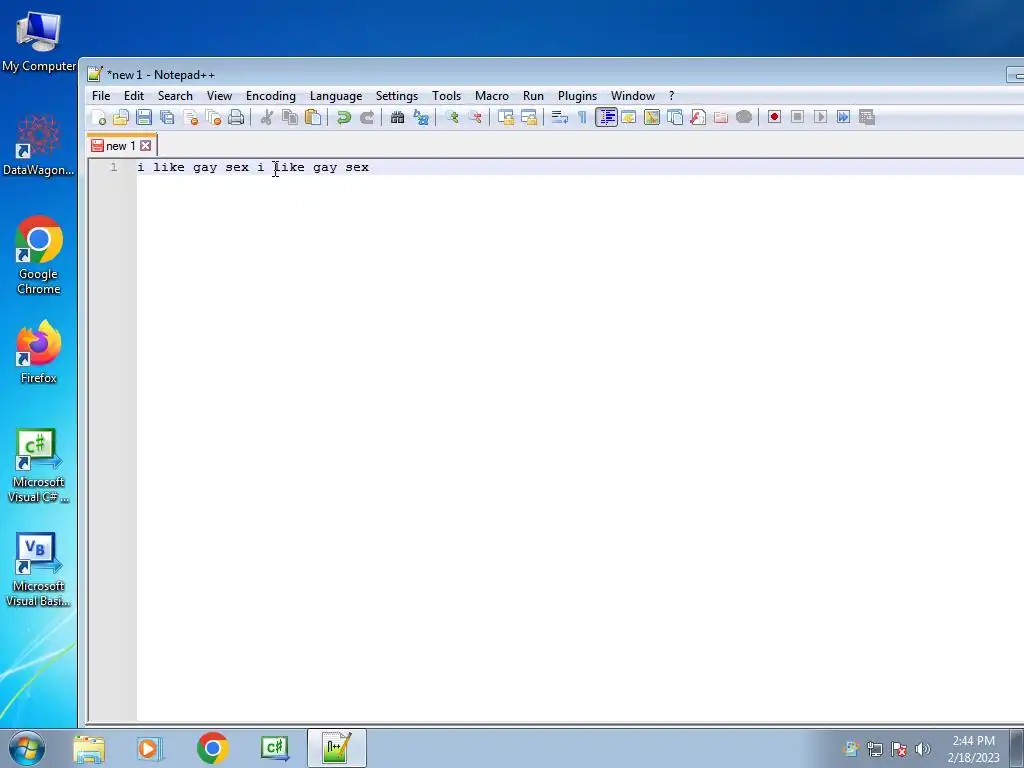Select the Firefox desktop shortcut
The height and width of the screenshot is (768, 1024).
tap(39, 353)
